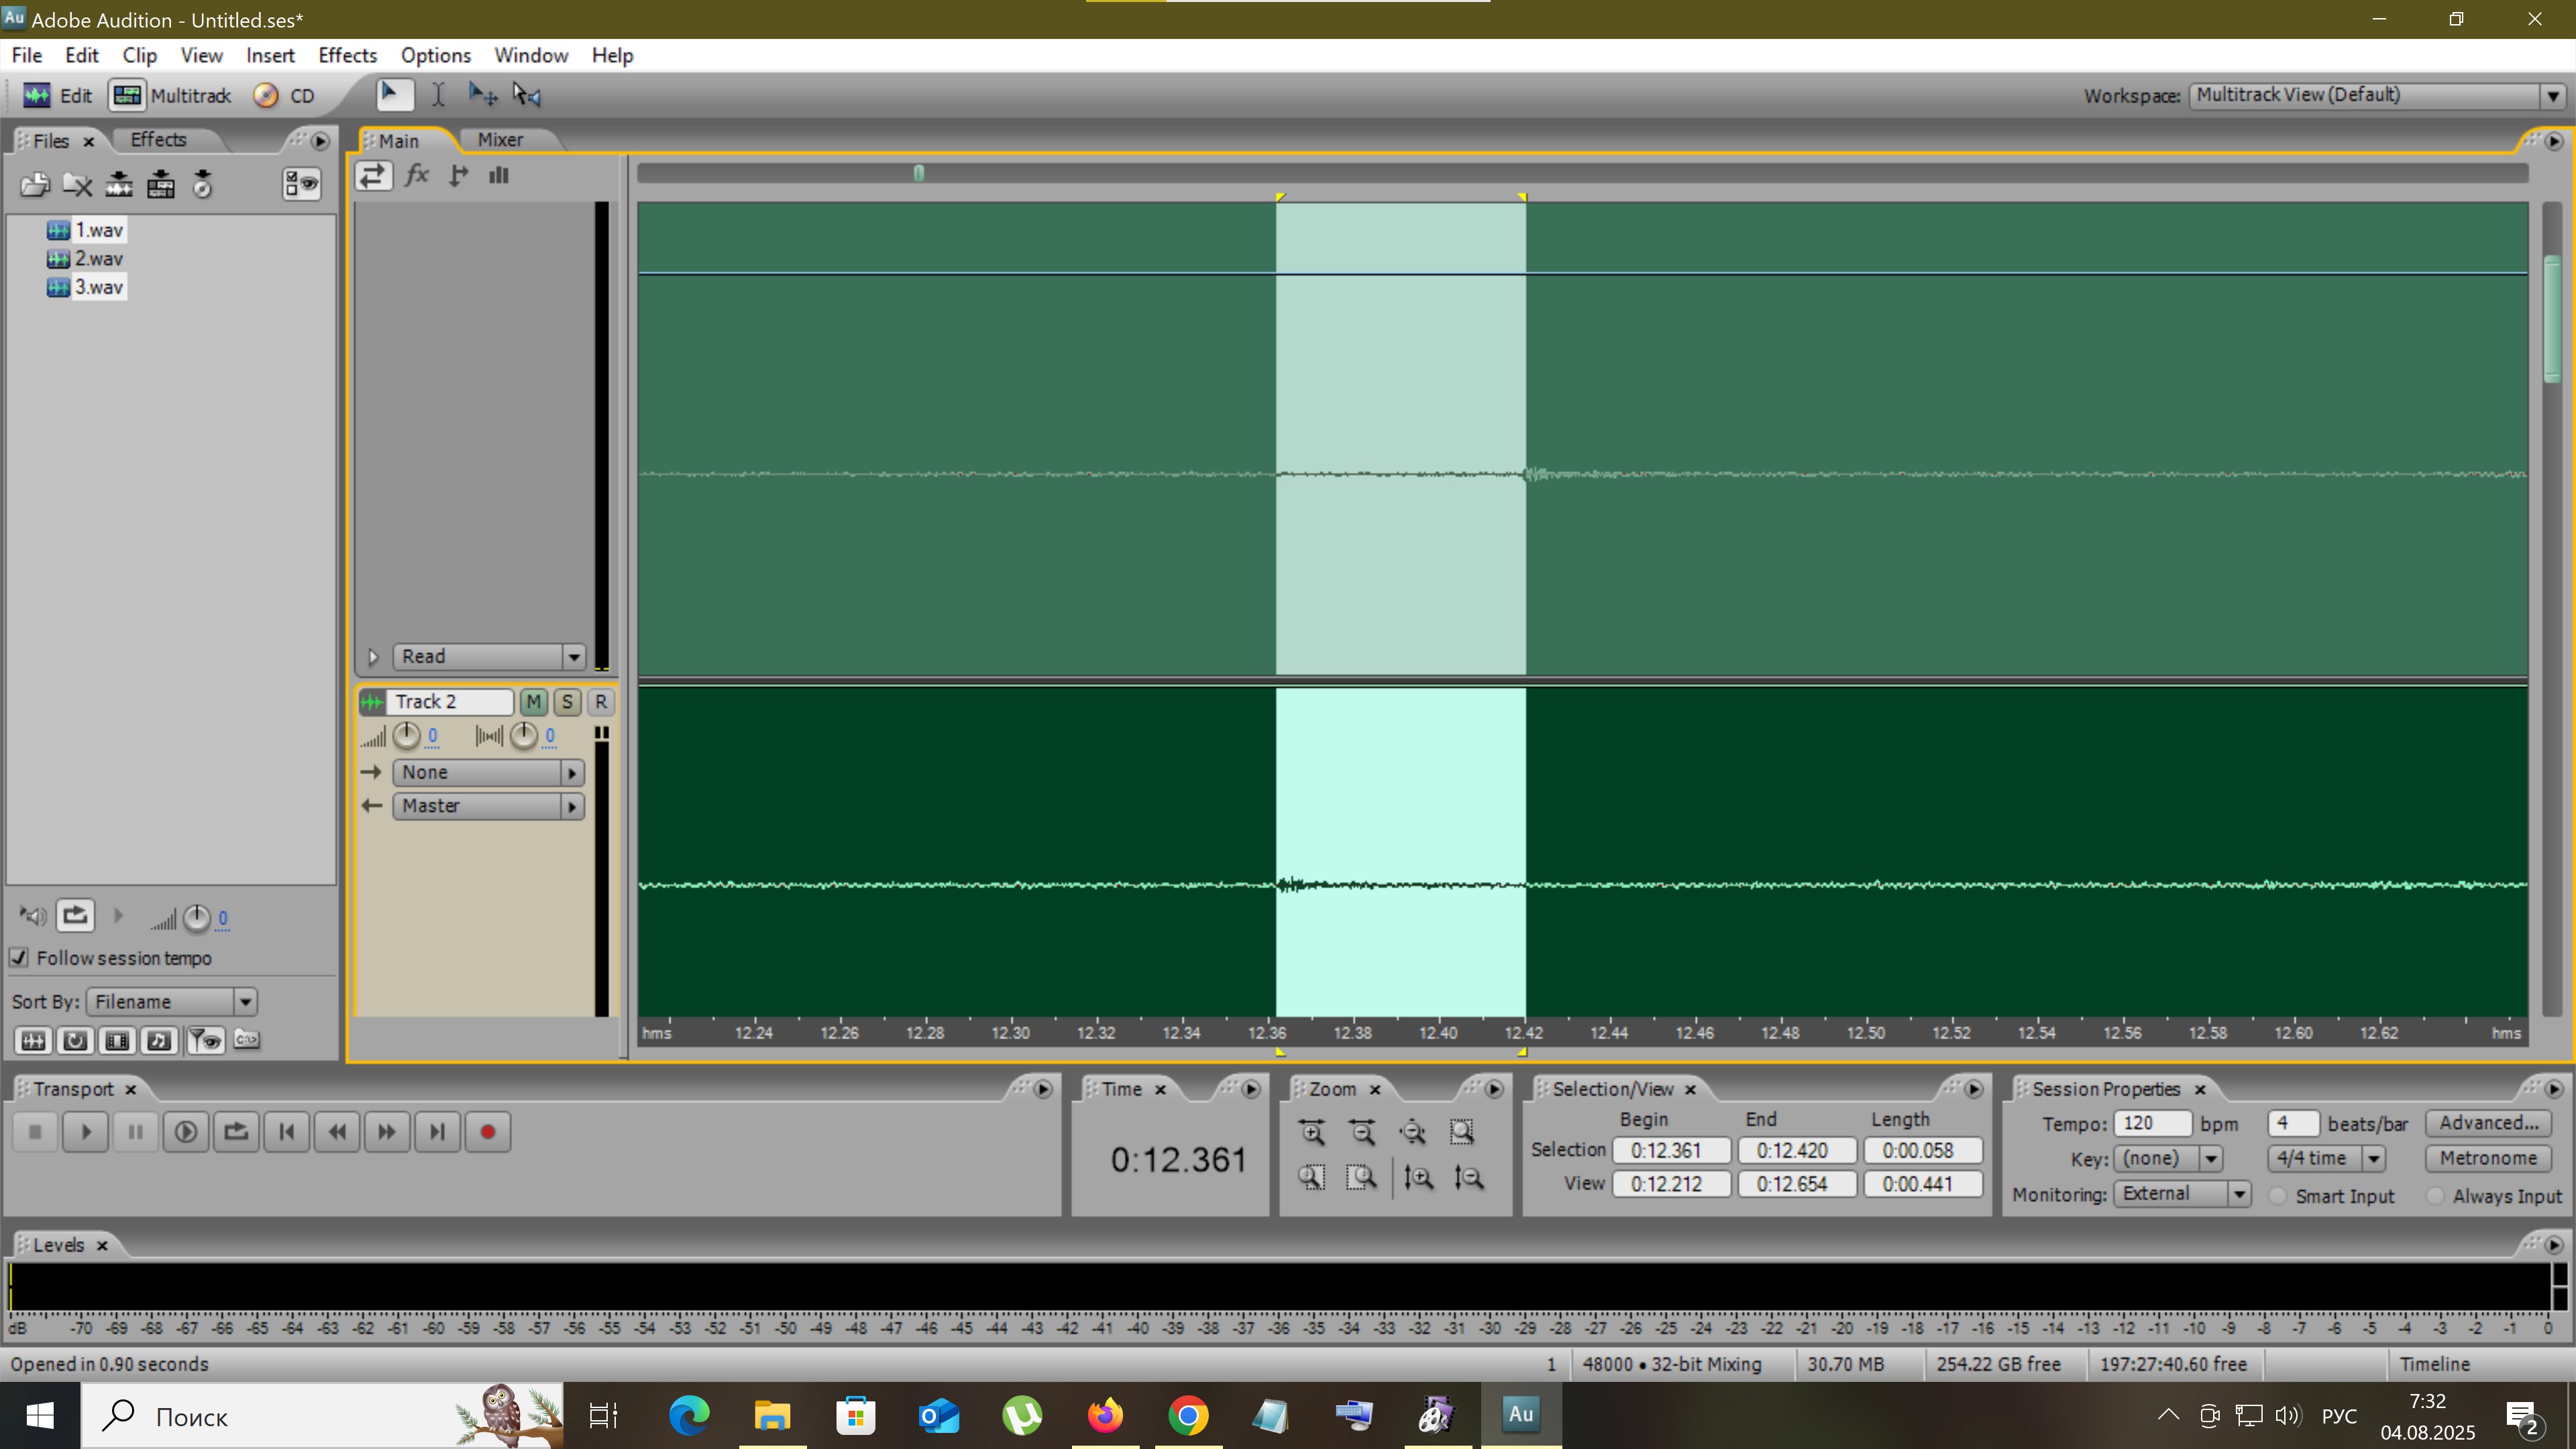This screenshot has width=2576, height=1449.
Task: Show the track mixer bars icon
Action: pos(499,176)
